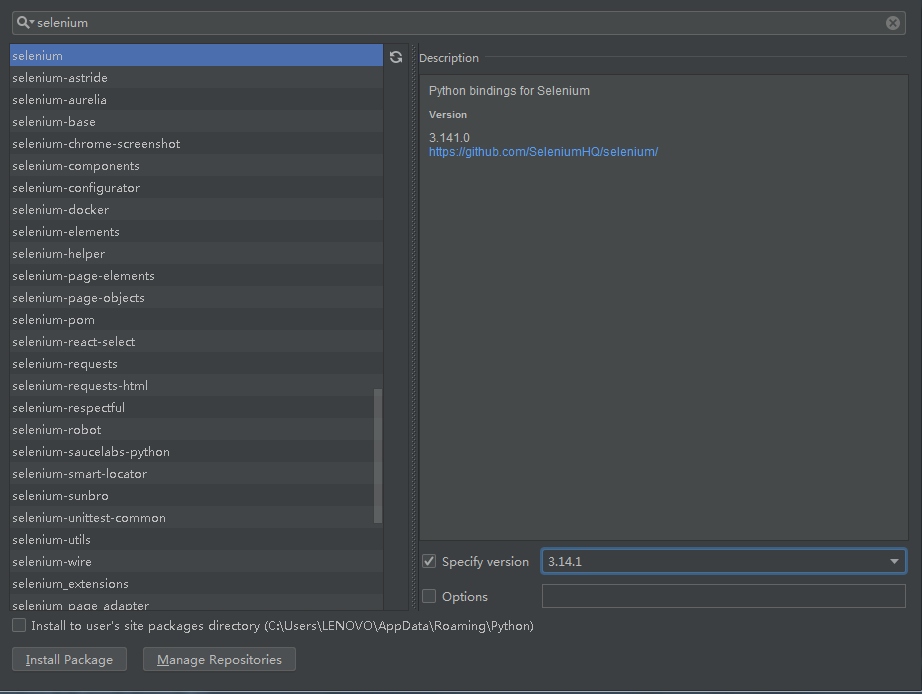
Task: Select selenium-components package
Action: [x=196, y=166]
